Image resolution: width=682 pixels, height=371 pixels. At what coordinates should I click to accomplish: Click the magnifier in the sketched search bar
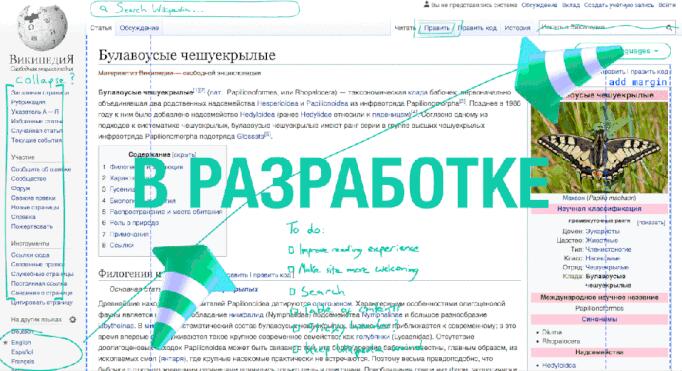pos(104,9)
